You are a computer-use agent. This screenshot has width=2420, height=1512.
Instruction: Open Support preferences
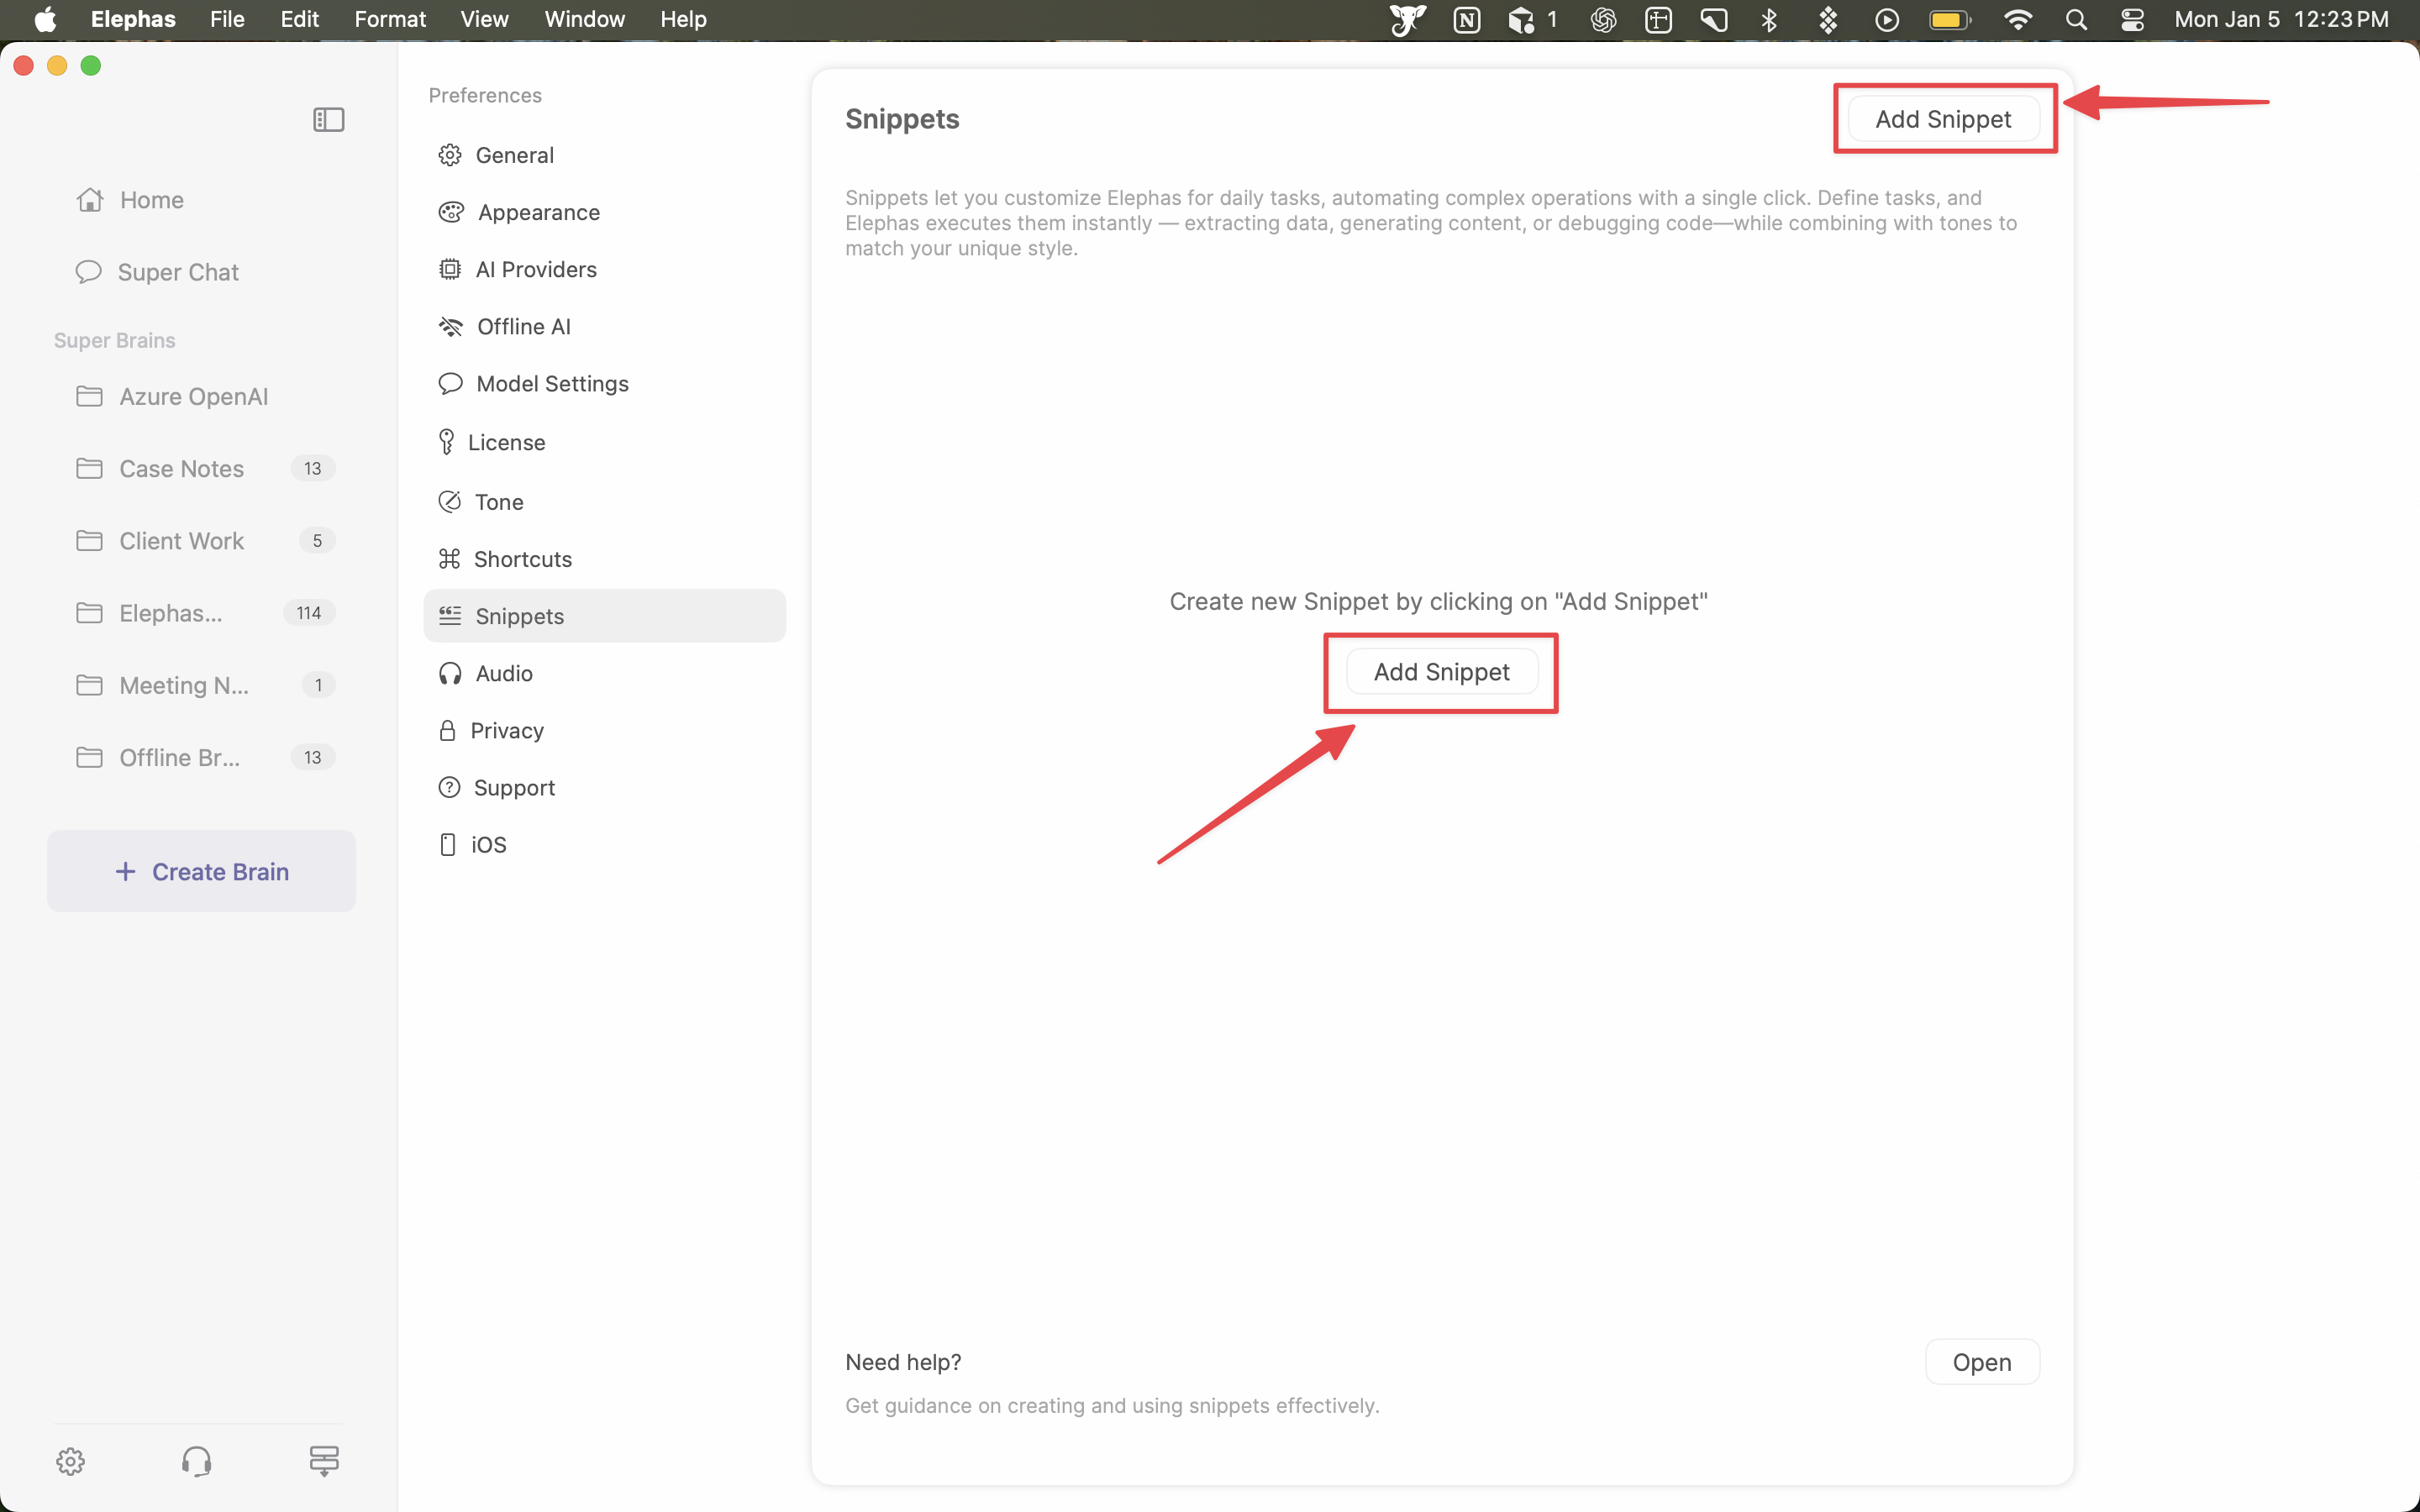[604, 788]
